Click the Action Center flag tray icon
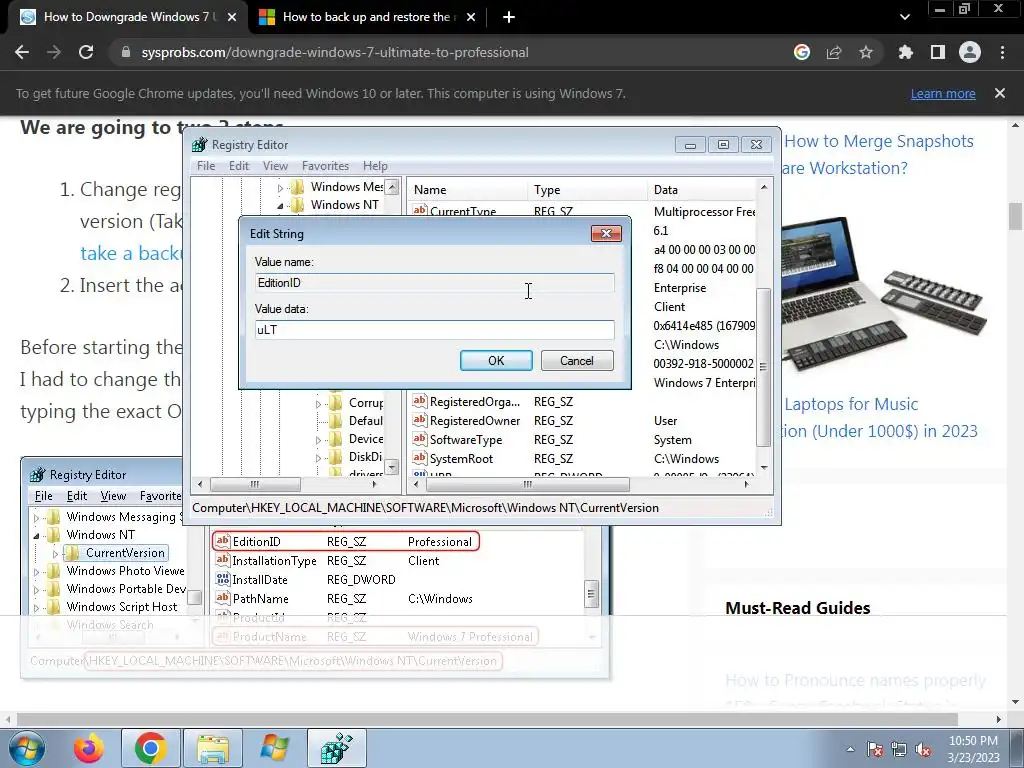Screen dimensions: 1024x768 click(x=875, y=749)
